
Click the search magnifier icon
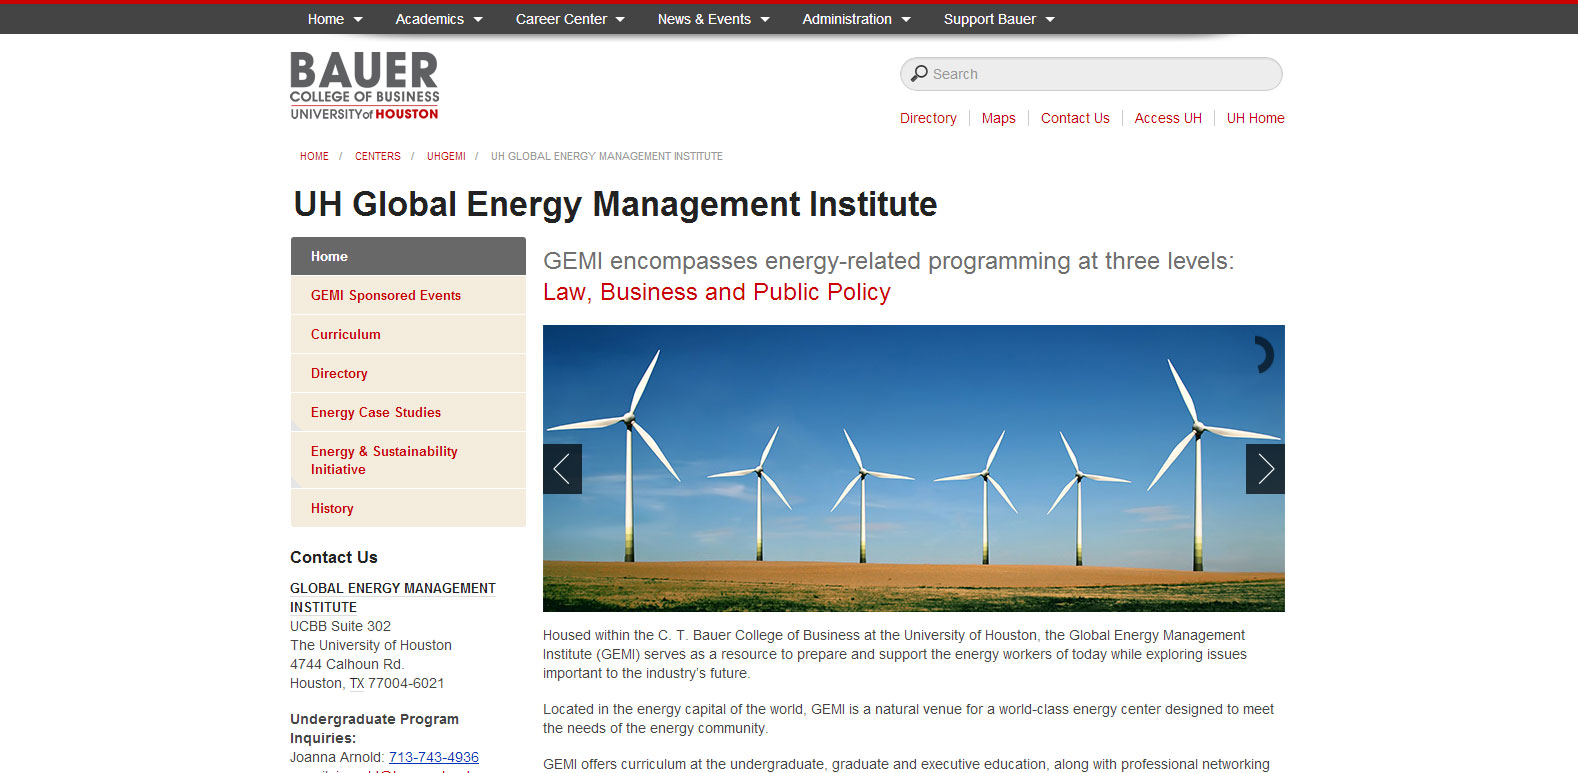(919, 73)
